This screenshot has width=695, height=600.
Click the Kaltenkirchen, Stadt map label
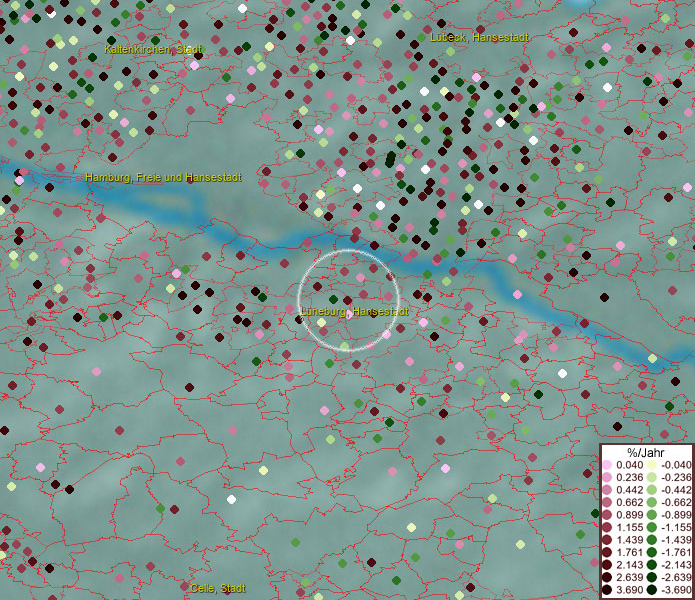click(x=153, y=49)
